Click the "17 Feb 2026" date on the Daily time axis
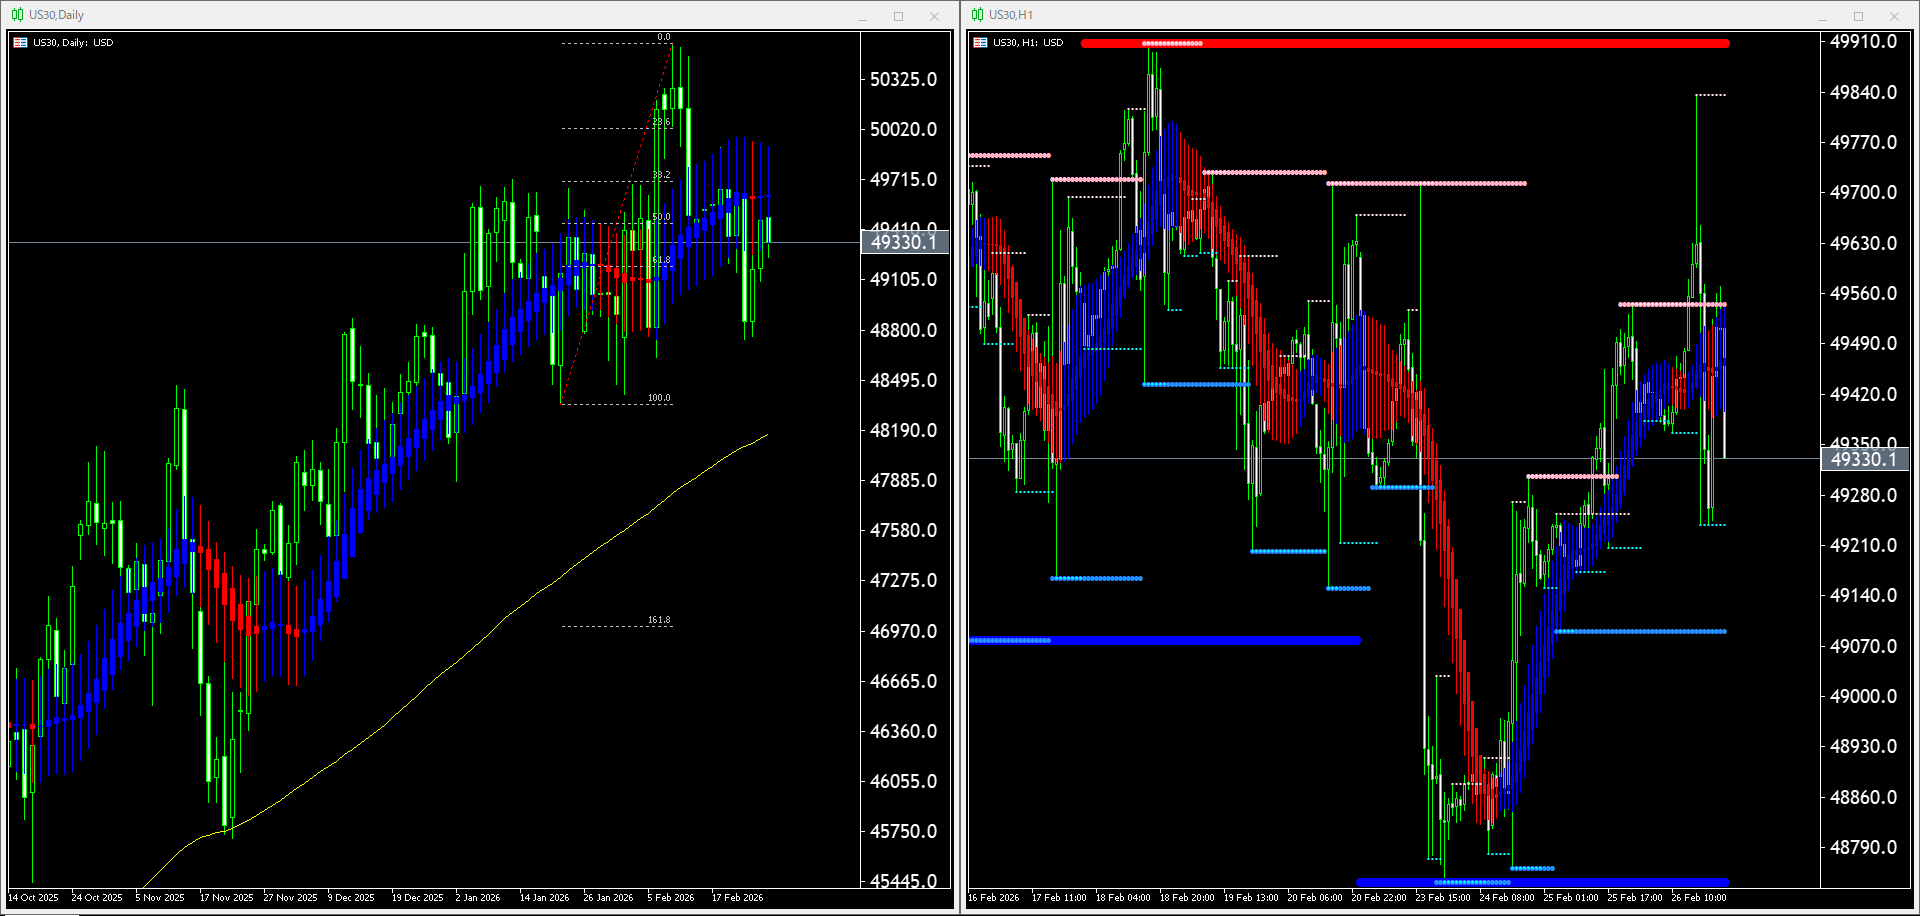 (737, 898)
